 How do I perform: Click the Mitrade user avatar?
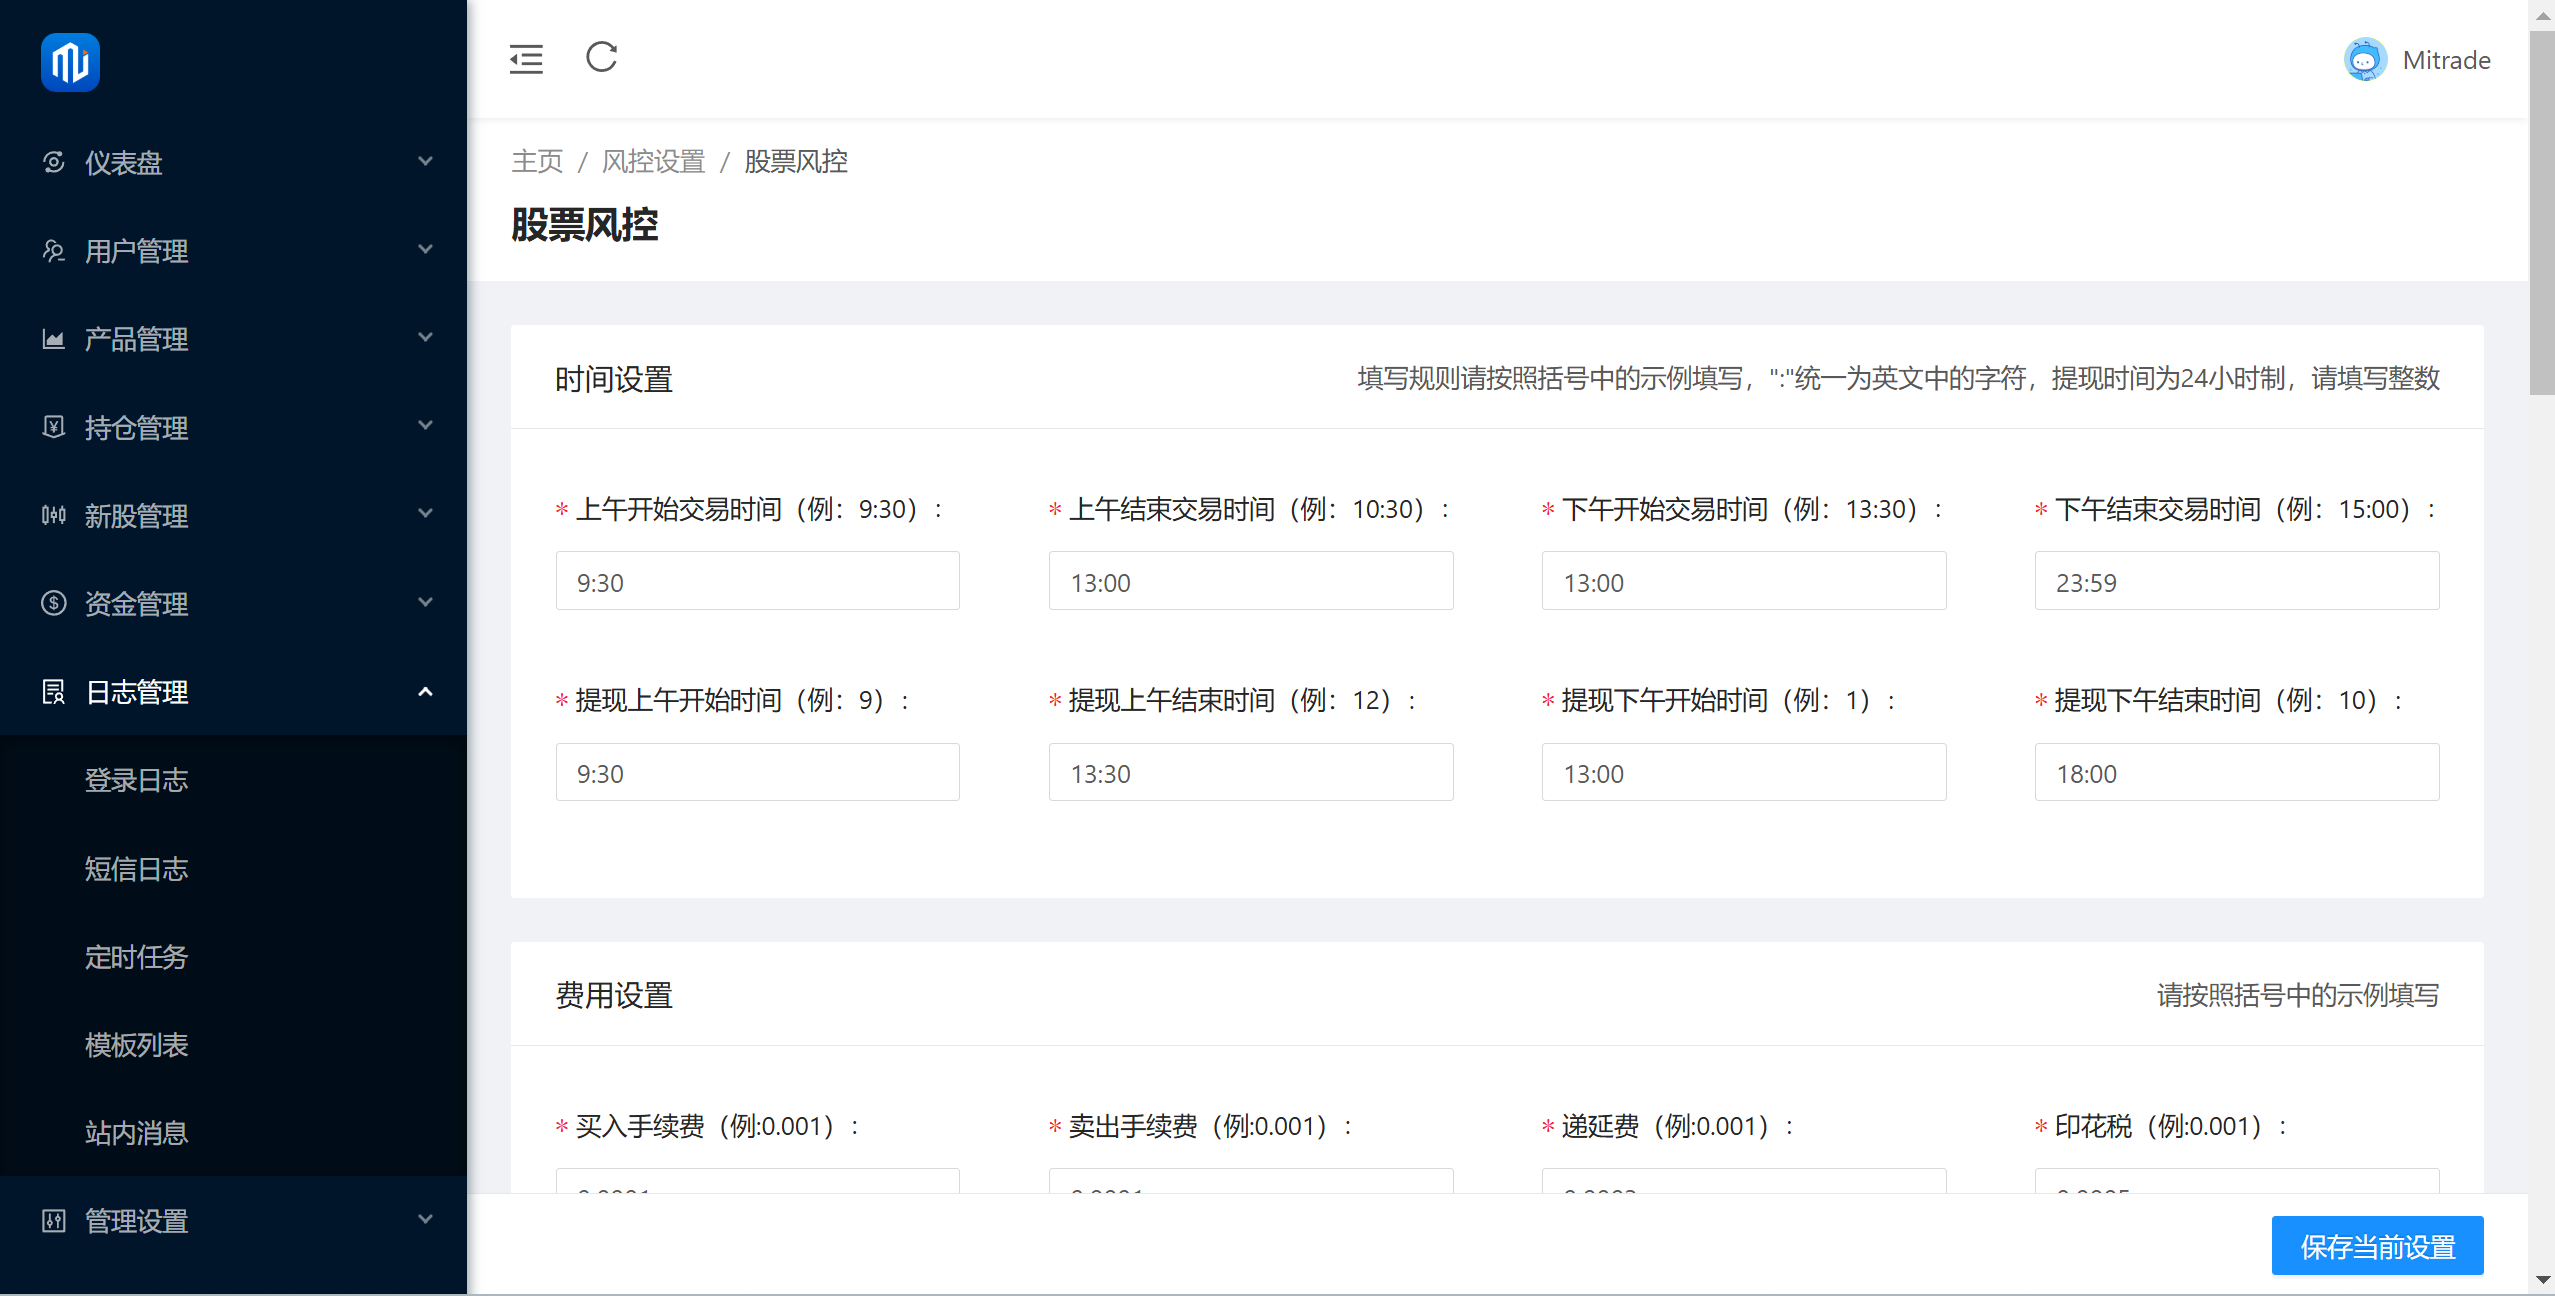(2365, 60)
